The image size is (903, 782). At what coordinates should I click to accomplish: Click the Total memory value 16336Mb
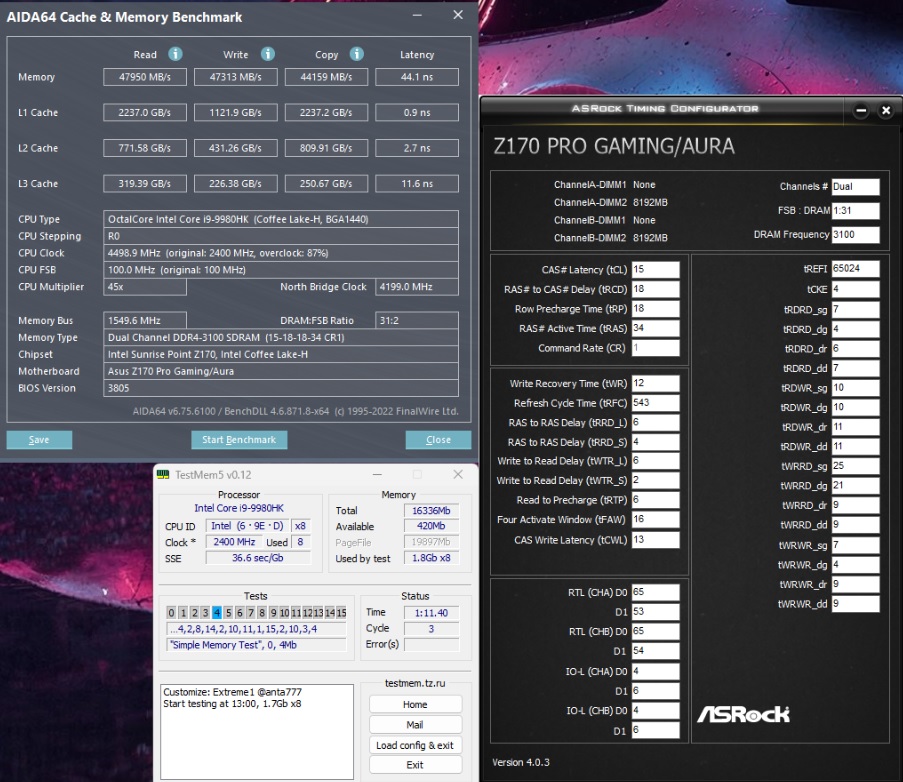coord(431,510)
